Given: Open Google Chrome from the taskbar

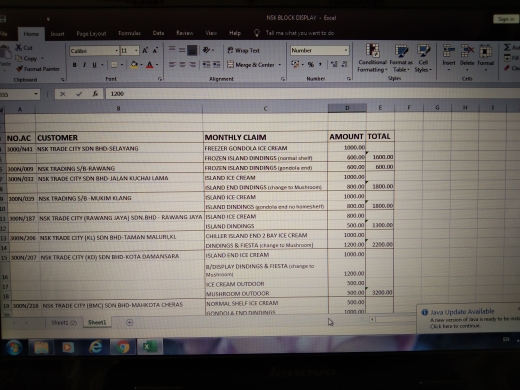Looking at the screenshot, I should (x=122, y=347).
